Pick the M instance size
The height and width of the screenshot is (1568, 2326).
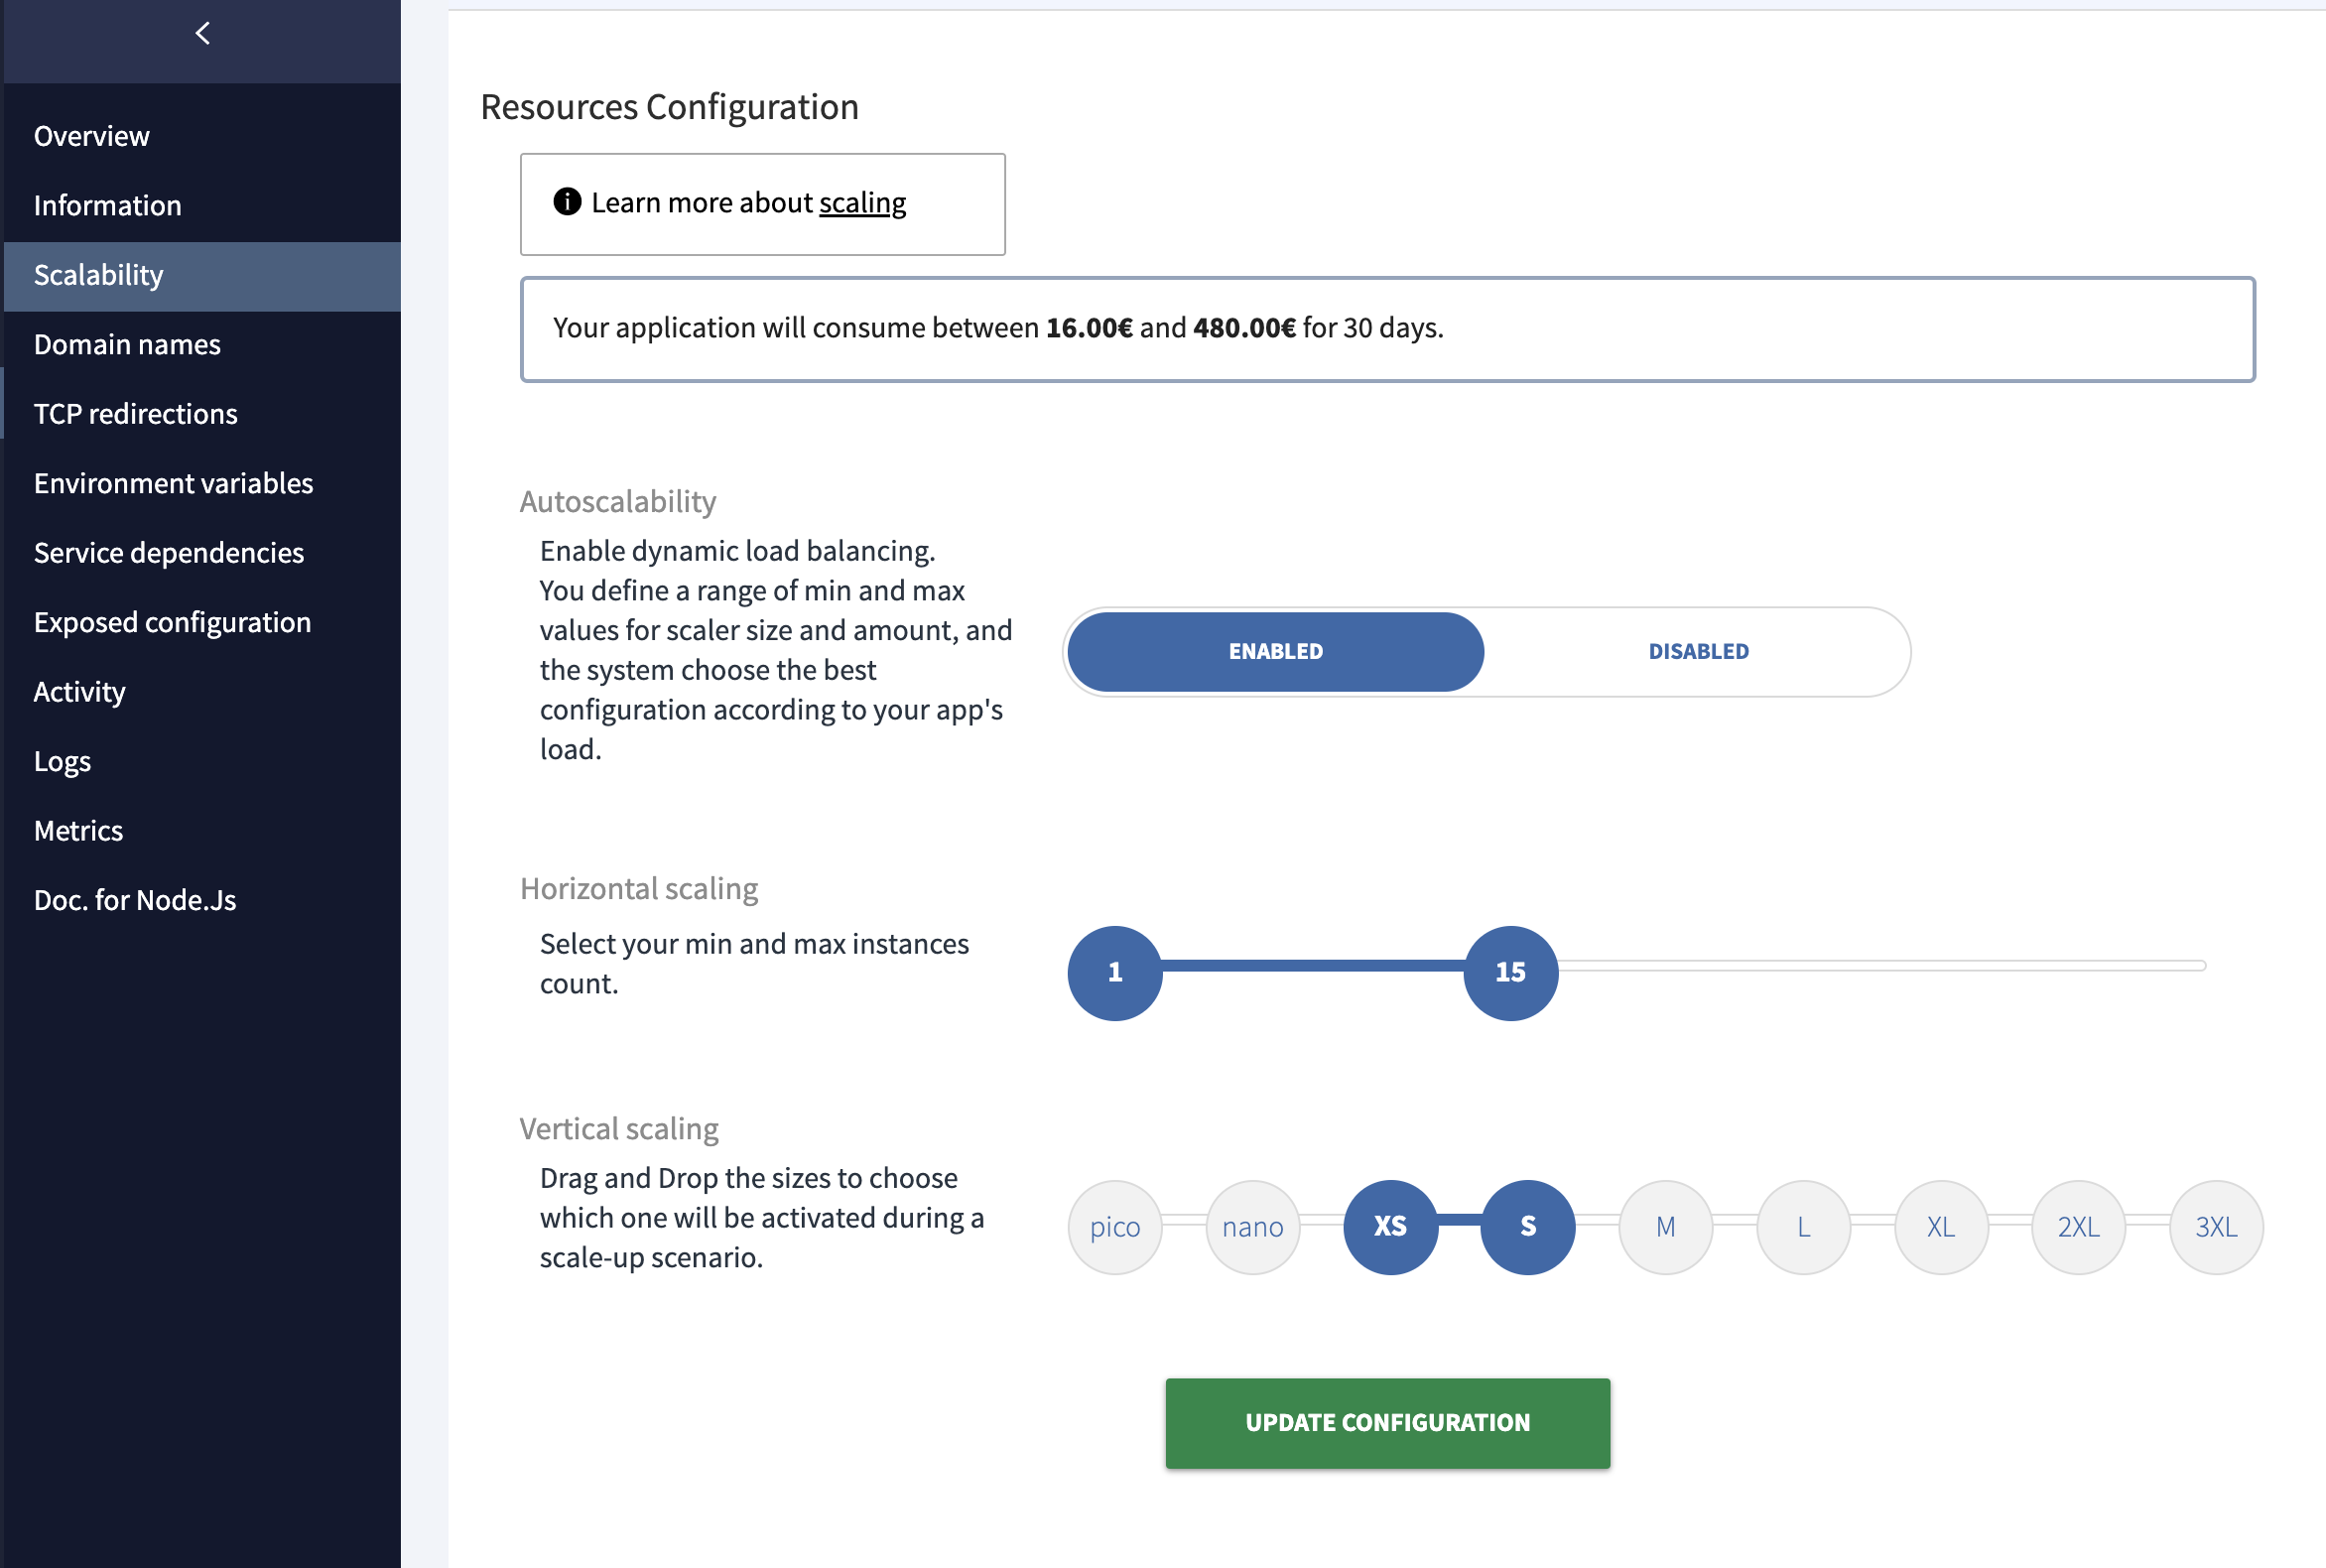1665,1227
